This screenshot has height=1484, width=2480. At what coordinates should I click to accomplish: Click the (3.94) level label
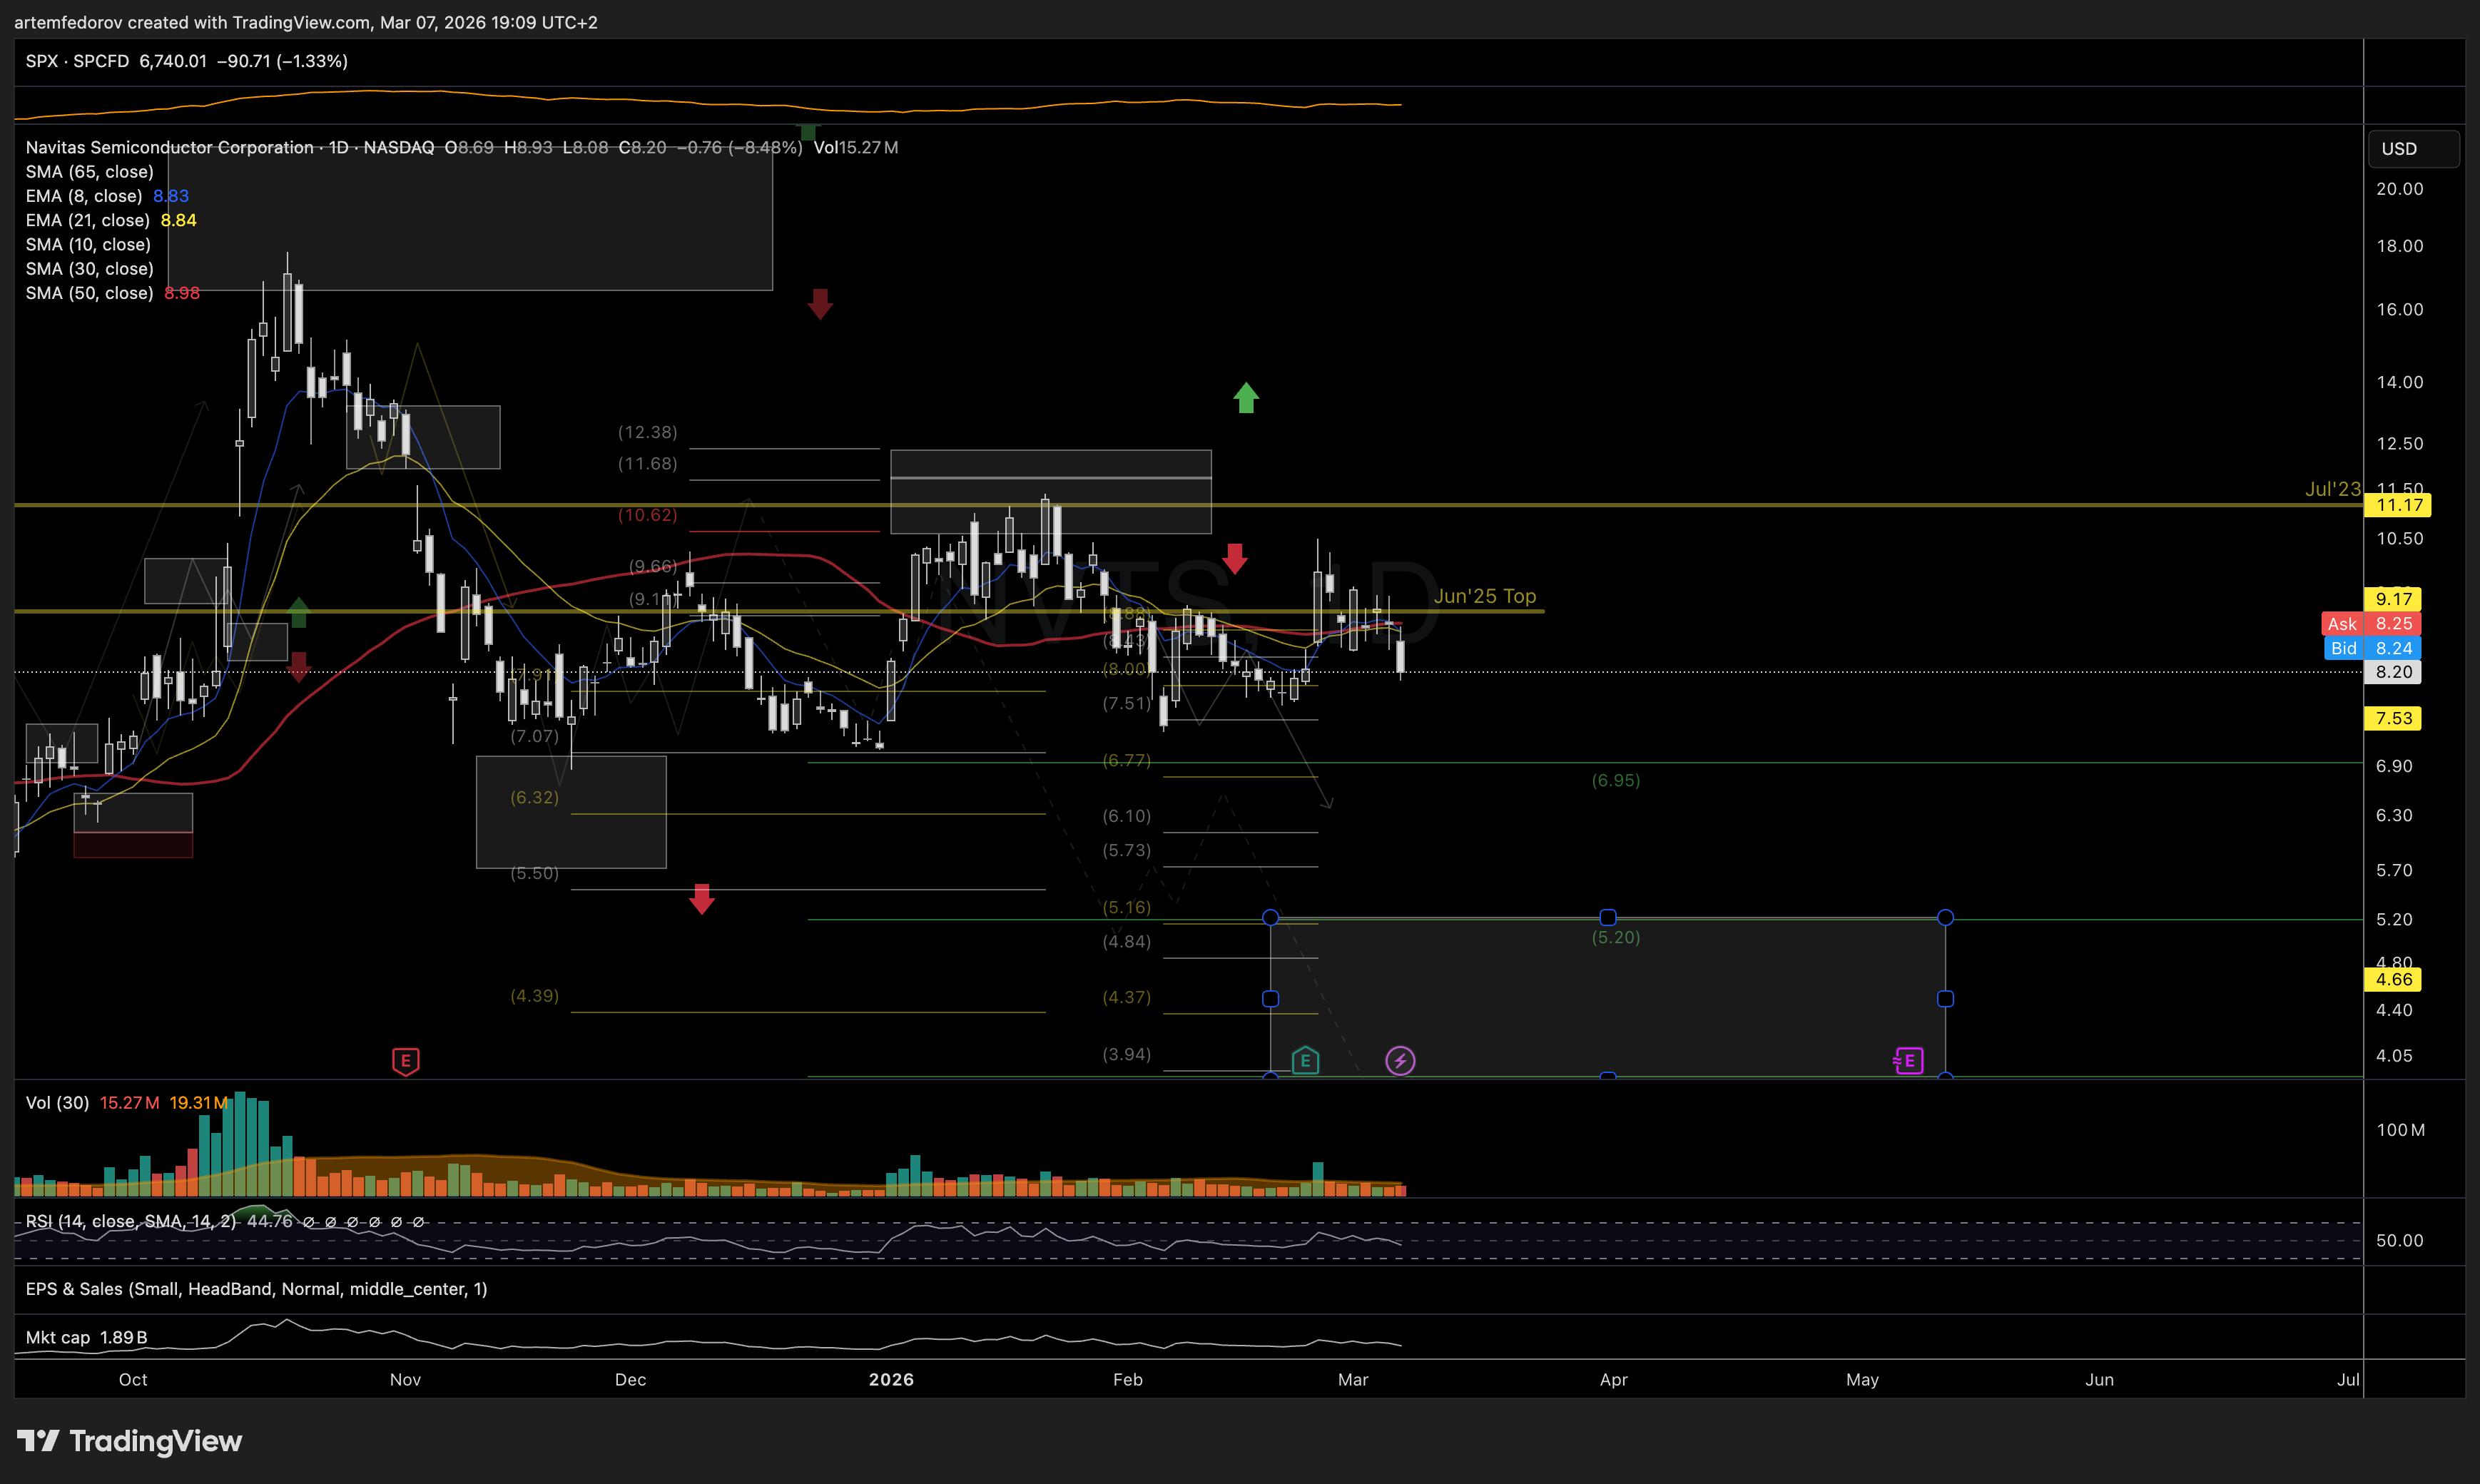[1127, 1054]
